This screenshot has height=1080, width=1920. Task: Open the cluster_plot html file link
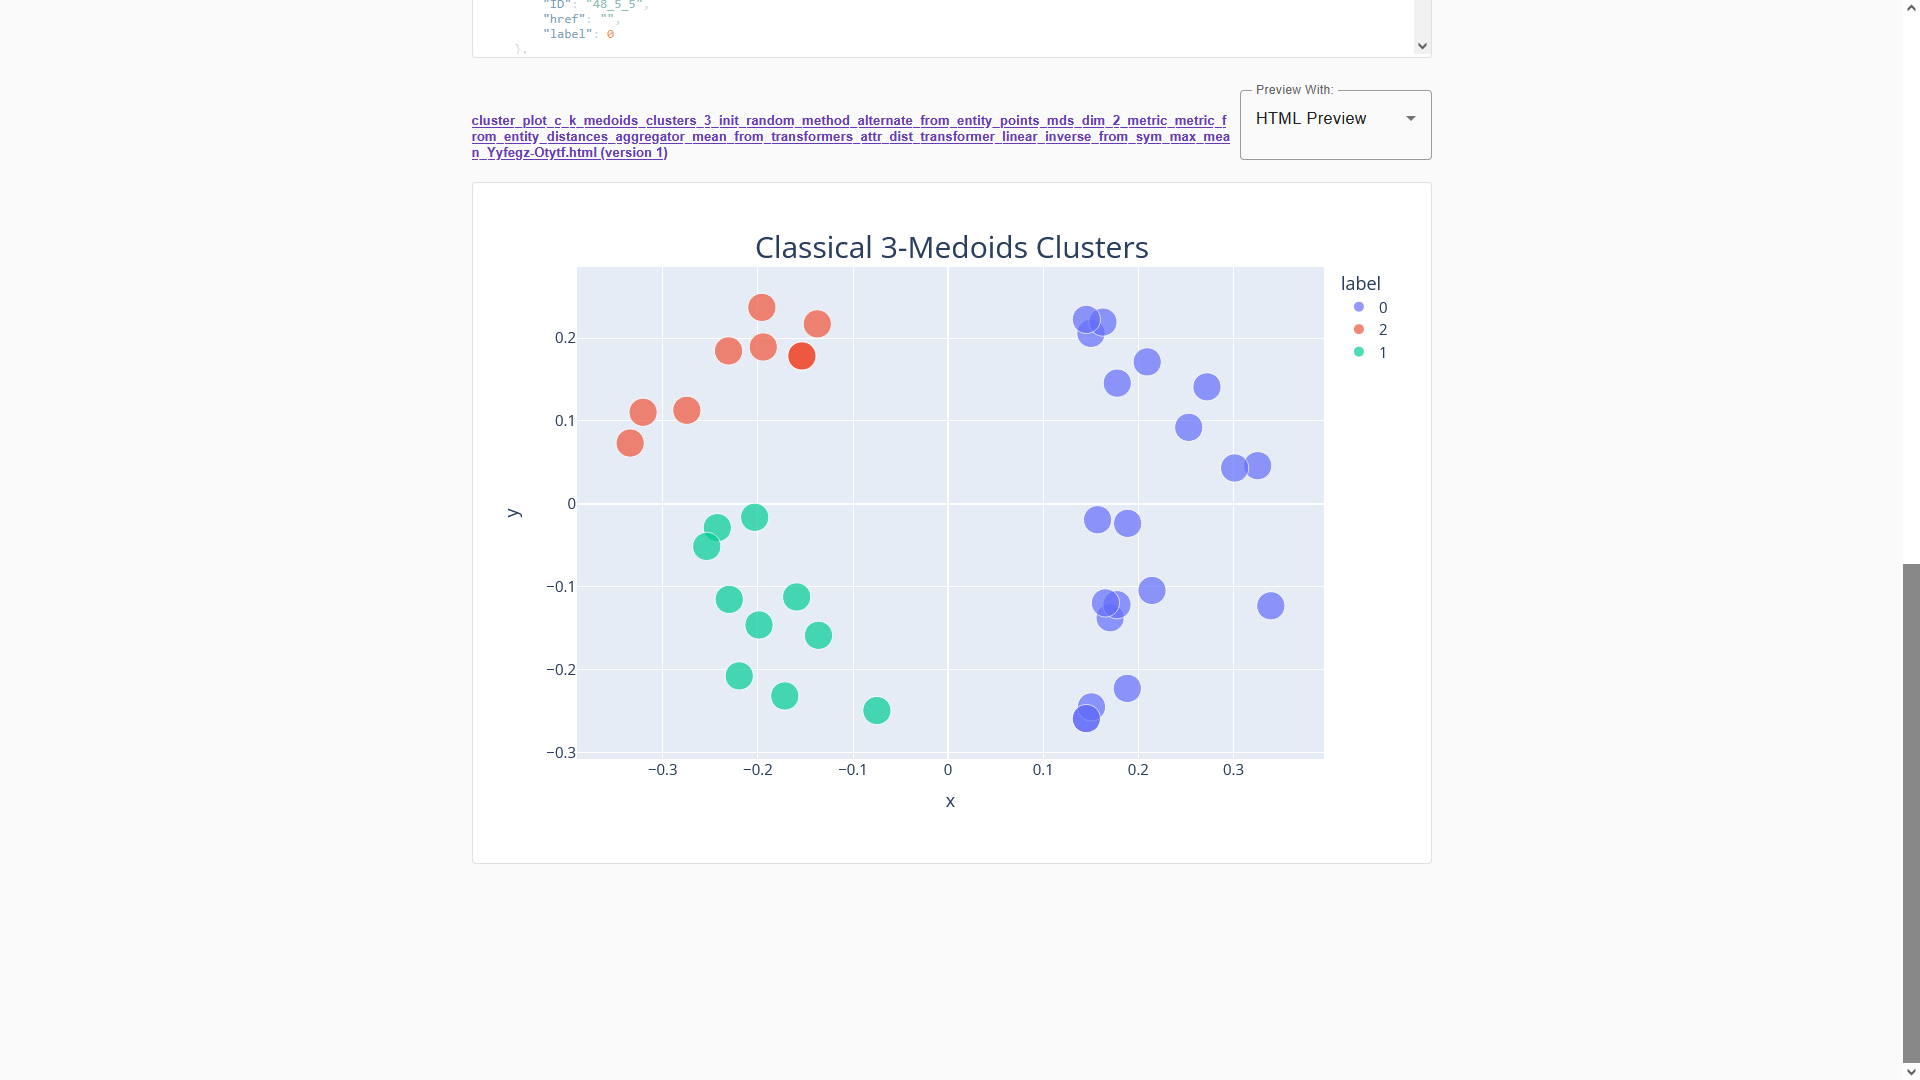(850, 136)
